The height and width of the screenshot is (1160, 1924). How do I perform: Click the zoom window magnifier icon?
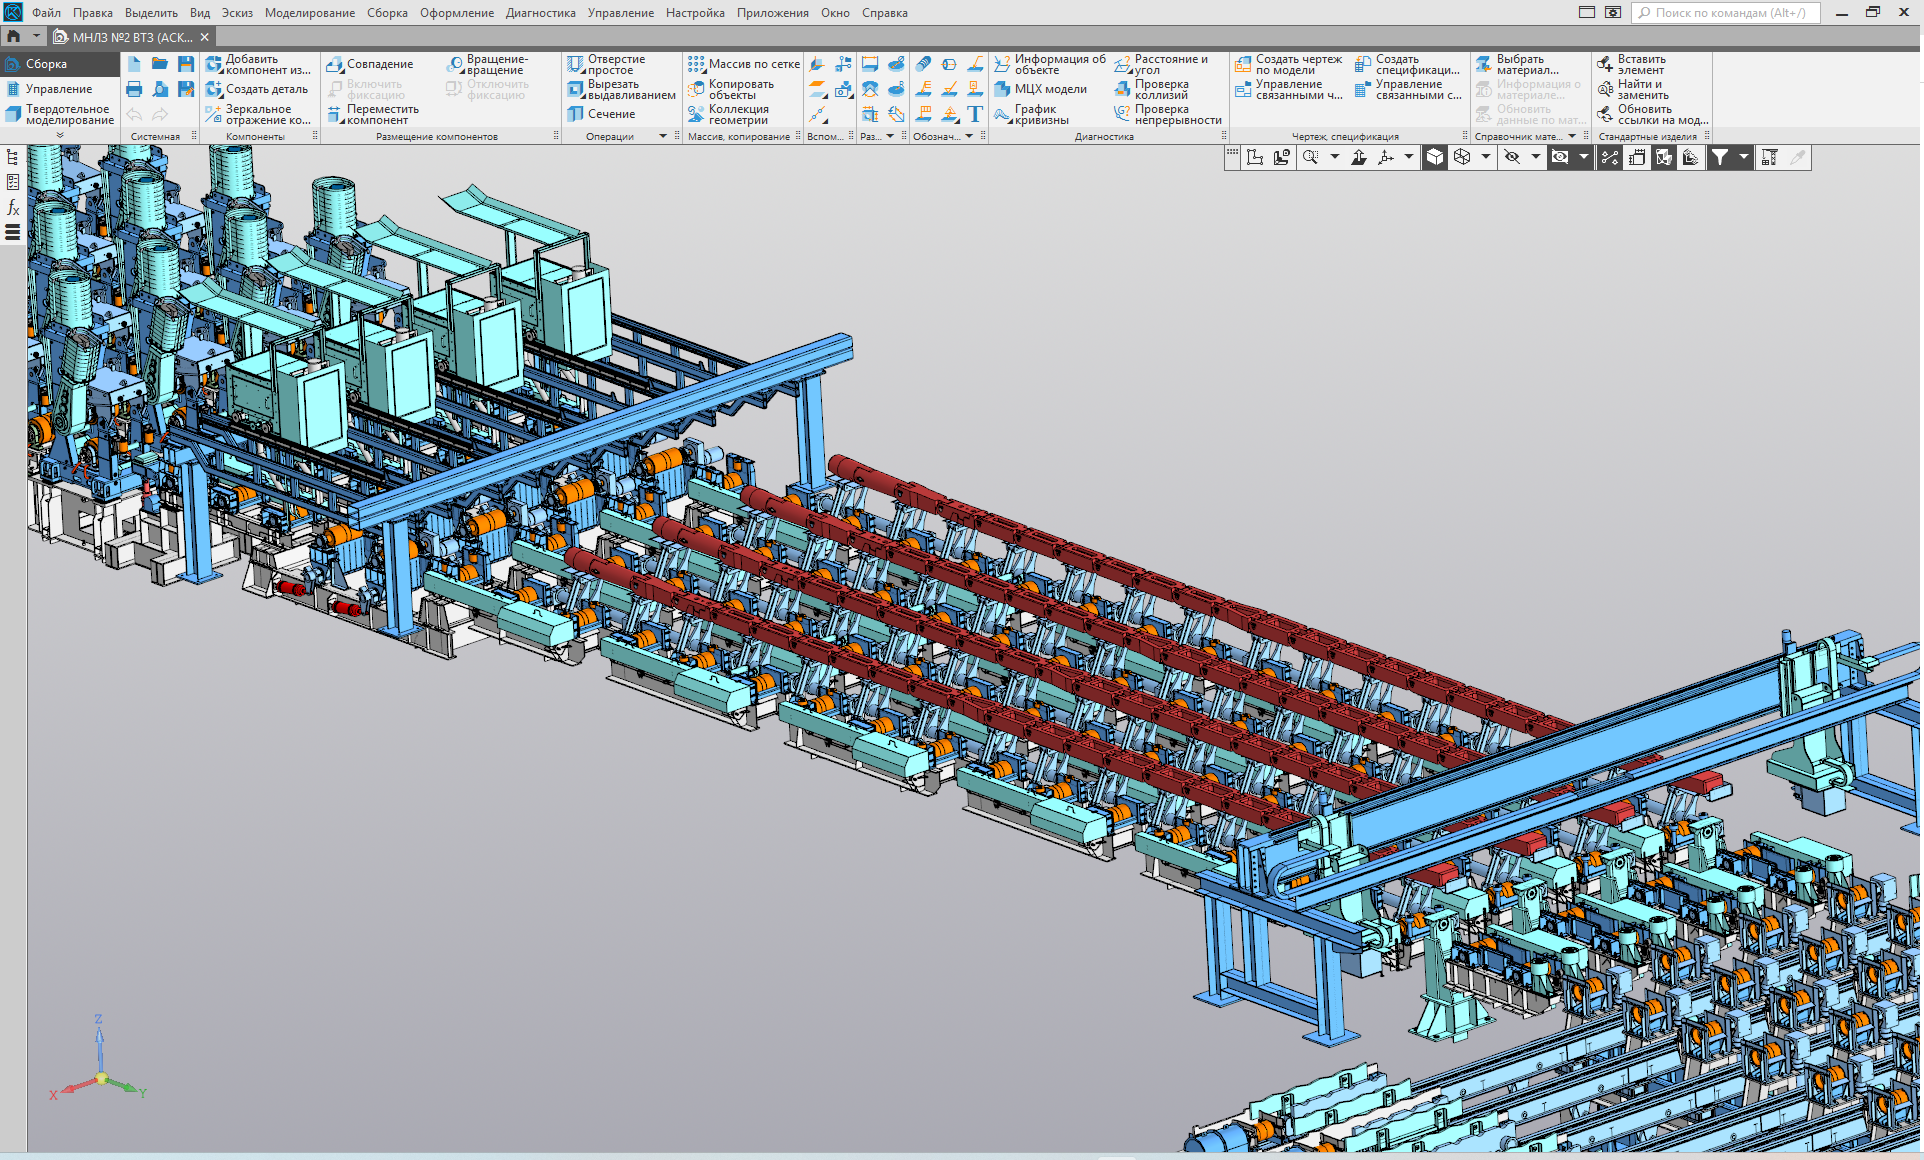pos(1310,157)
